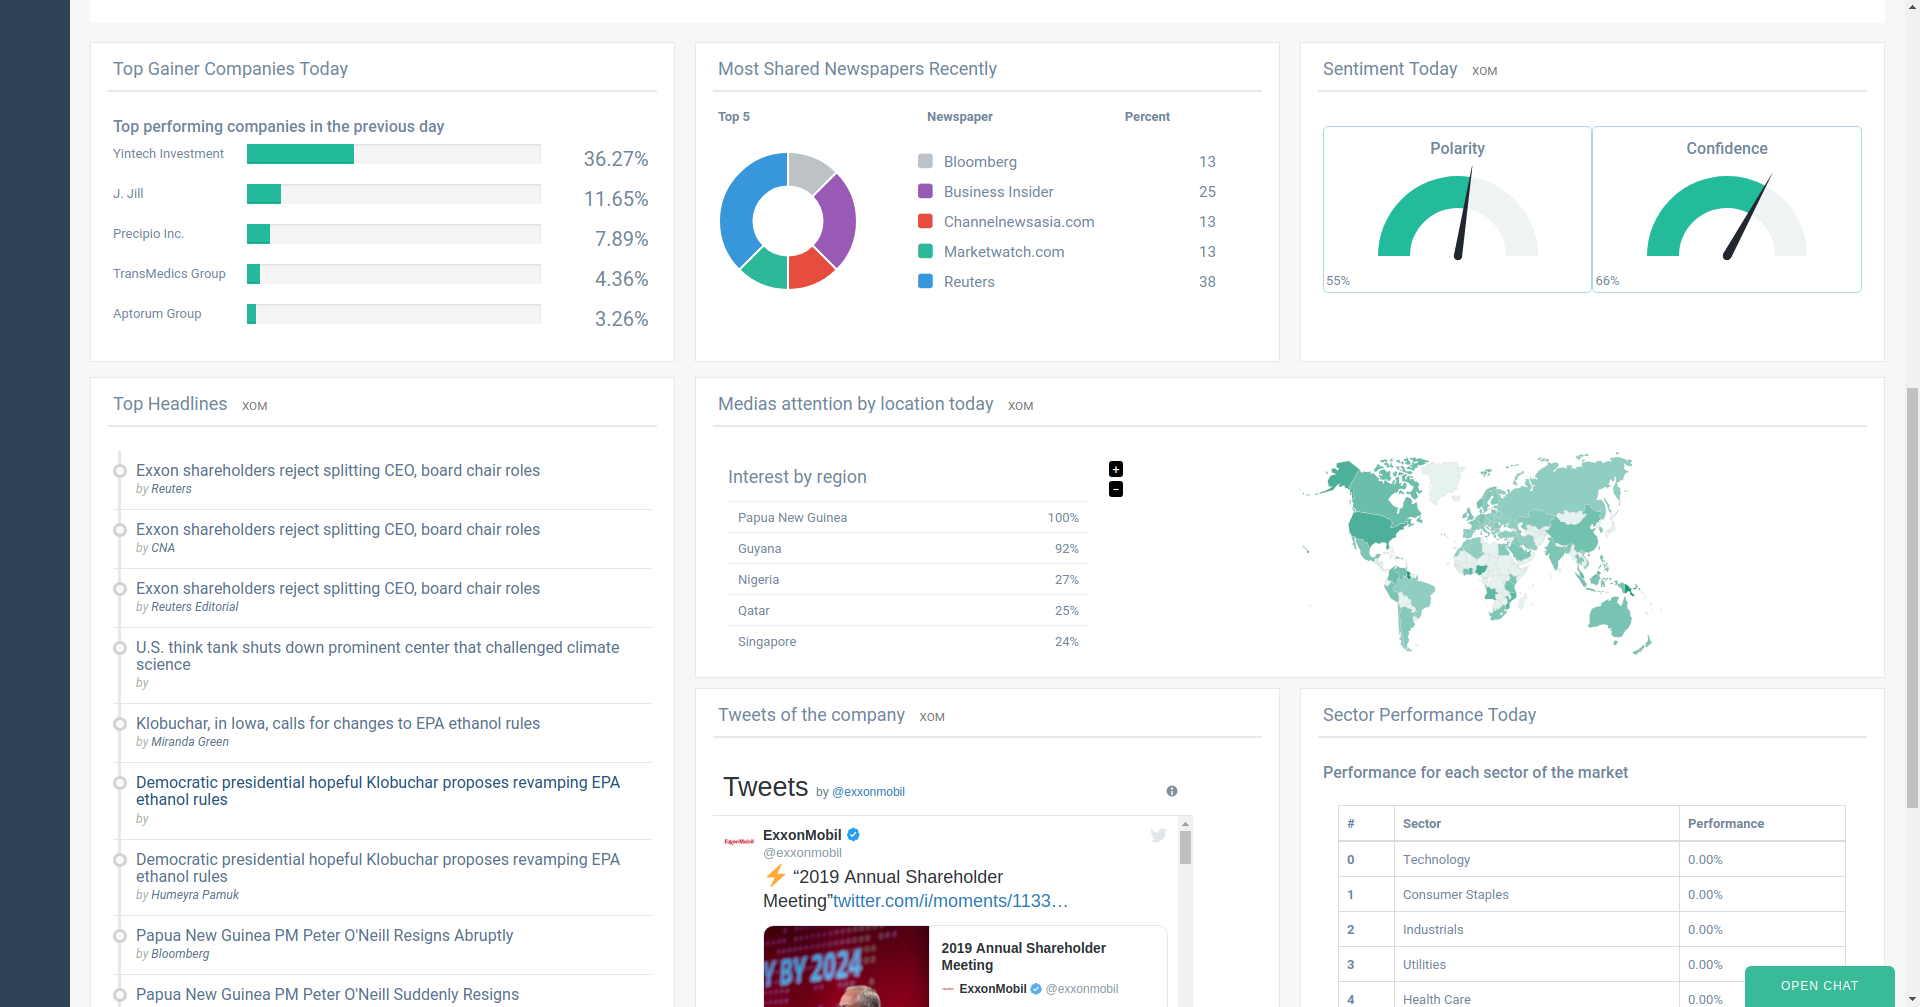Click the 66% confidence value
This screenshot has width=1920, height=1007.
(x=1607, y=281)
